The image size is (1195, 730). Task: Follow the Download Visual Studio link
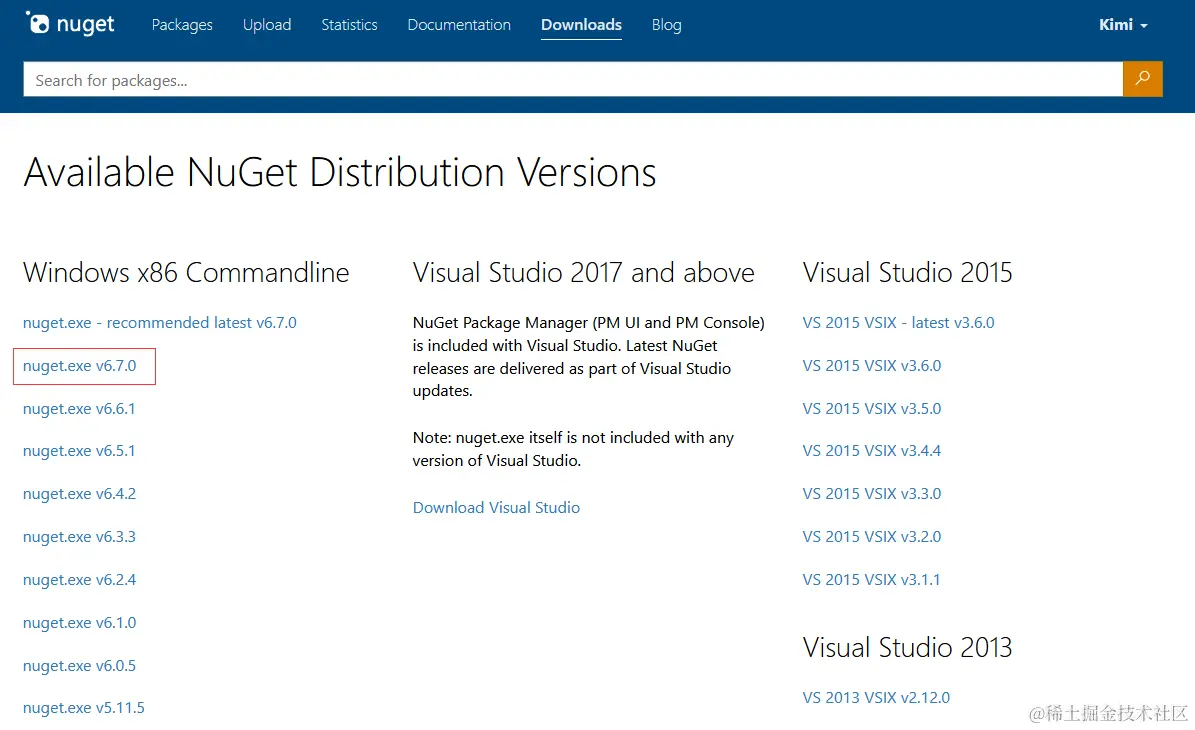(496, 507)
